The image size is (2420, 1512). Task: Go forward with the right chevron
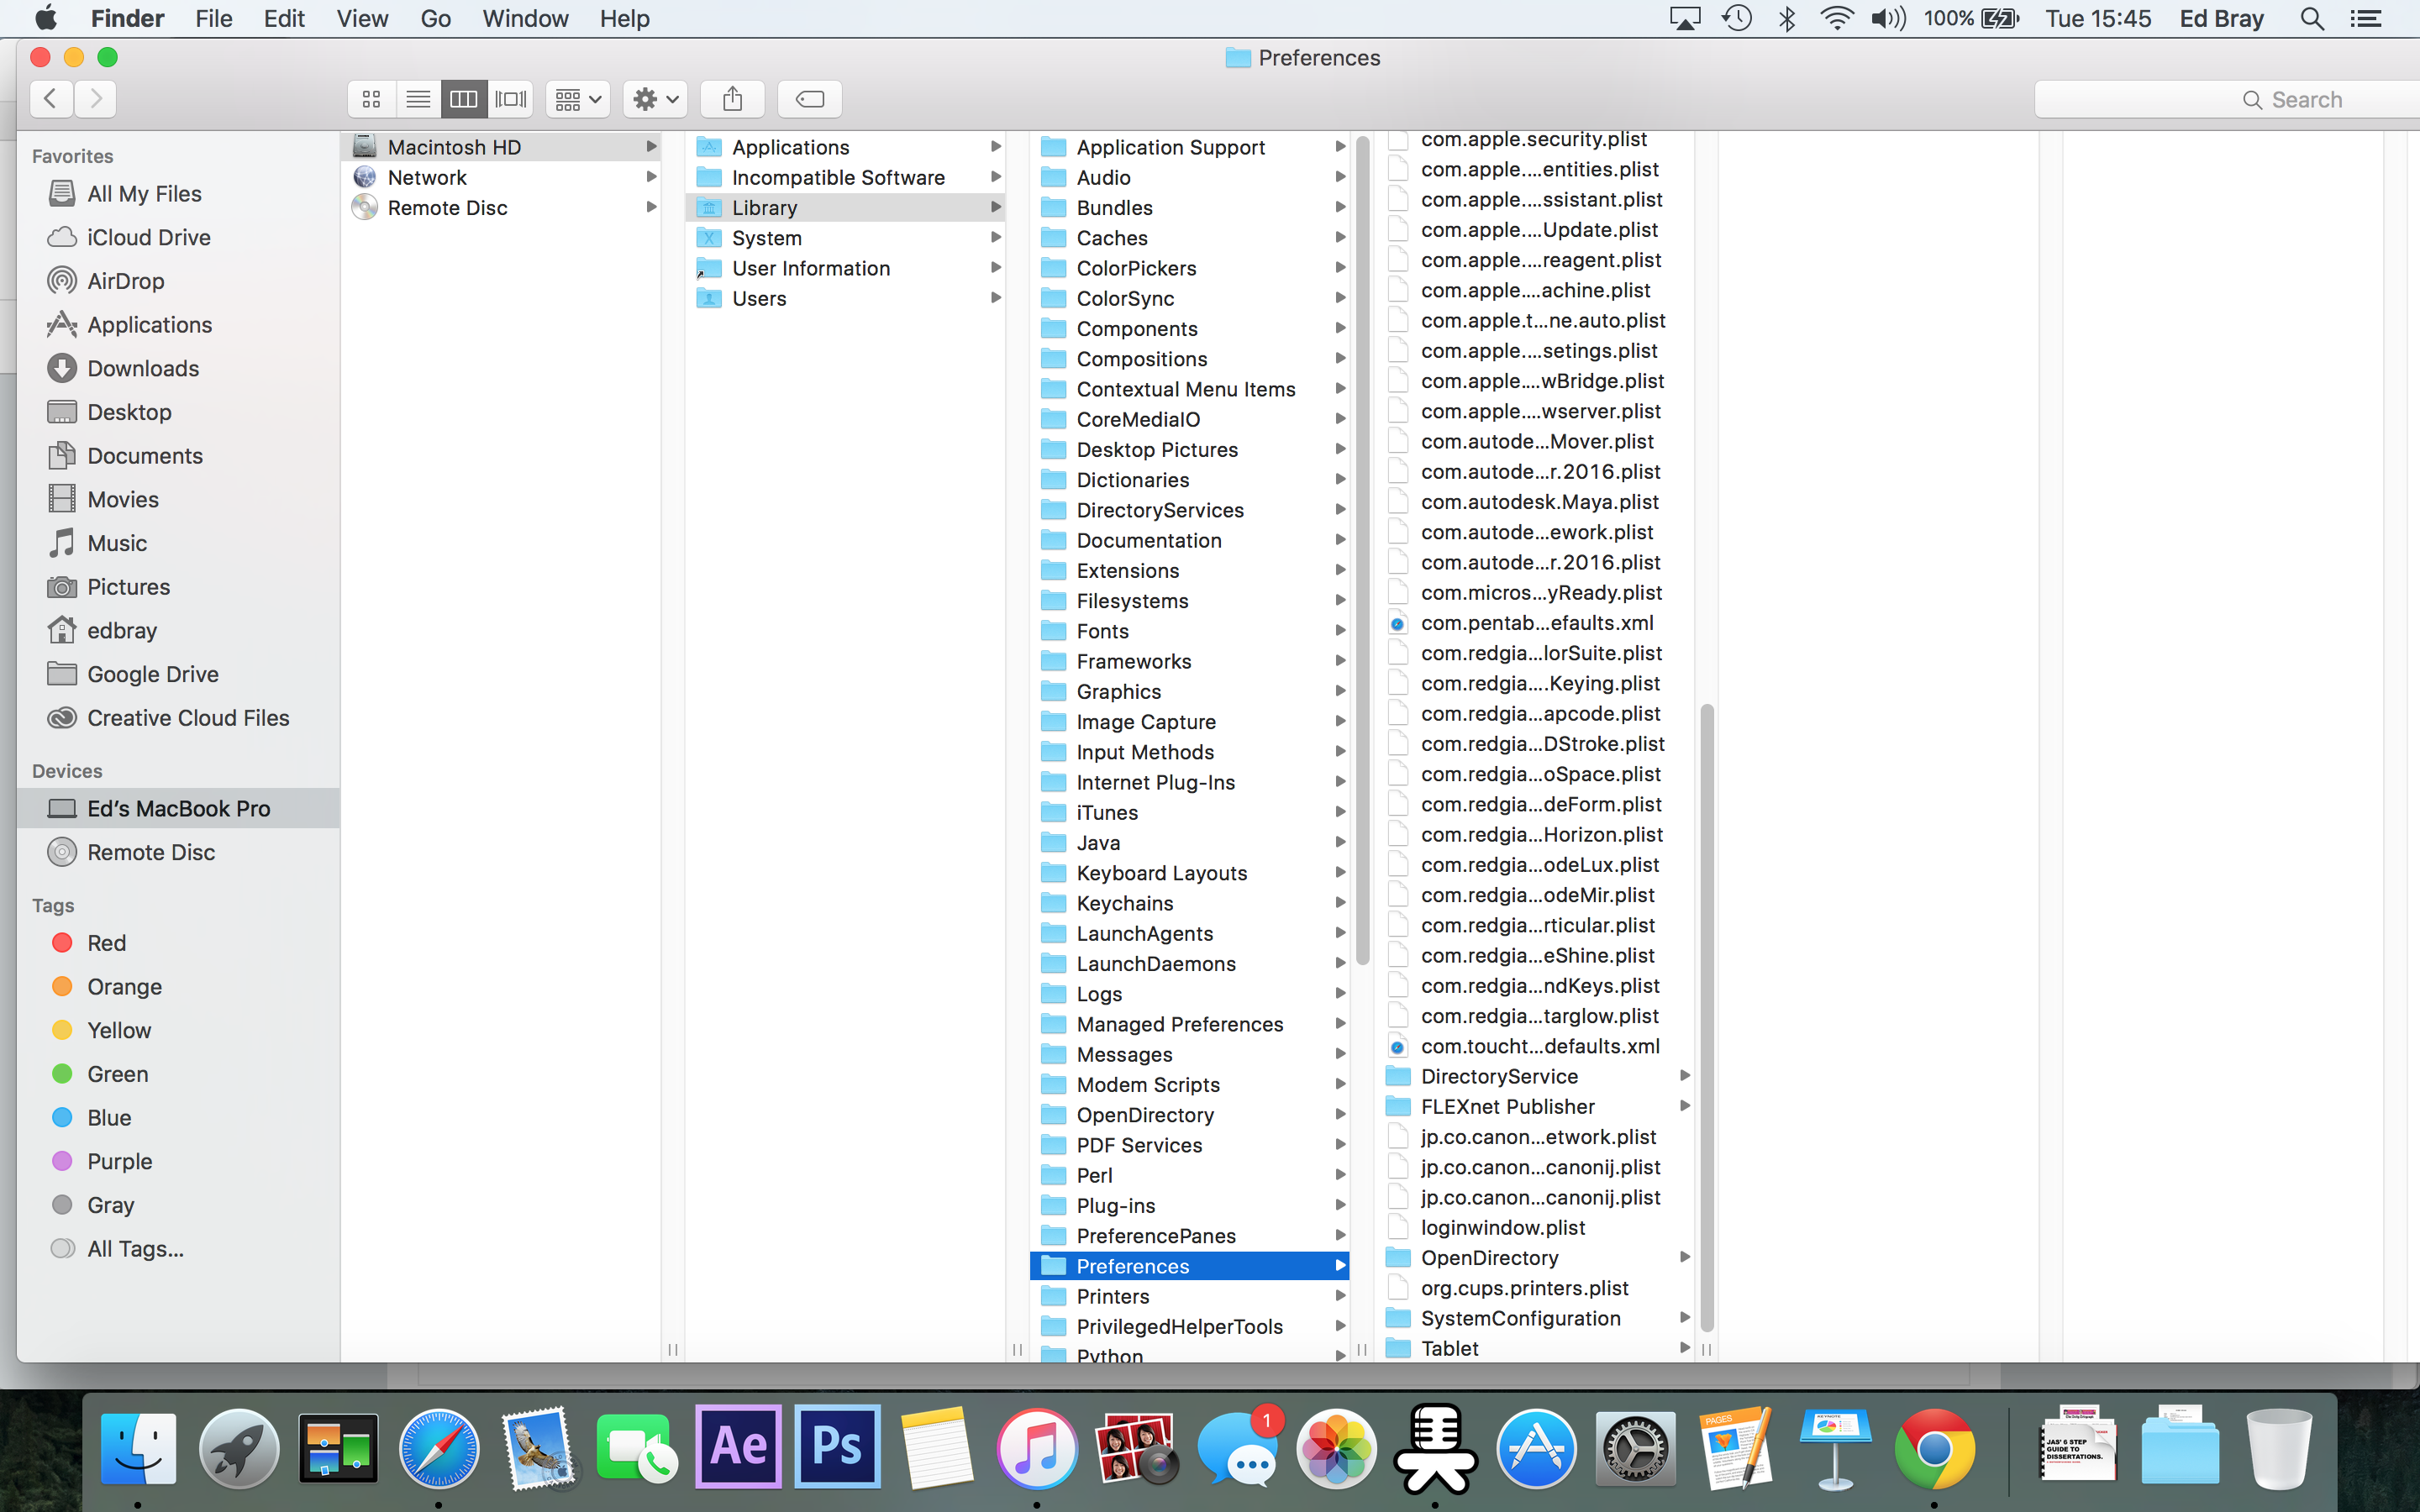pos(95,98)
